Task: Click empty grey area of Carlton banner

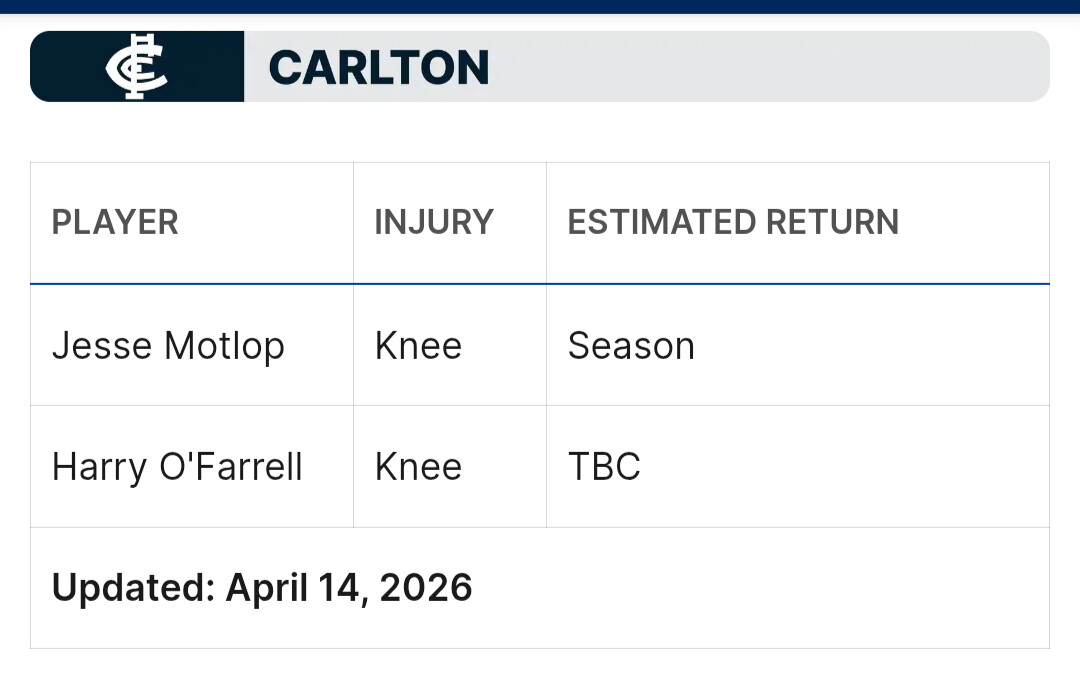Action: tap(770, 67)
